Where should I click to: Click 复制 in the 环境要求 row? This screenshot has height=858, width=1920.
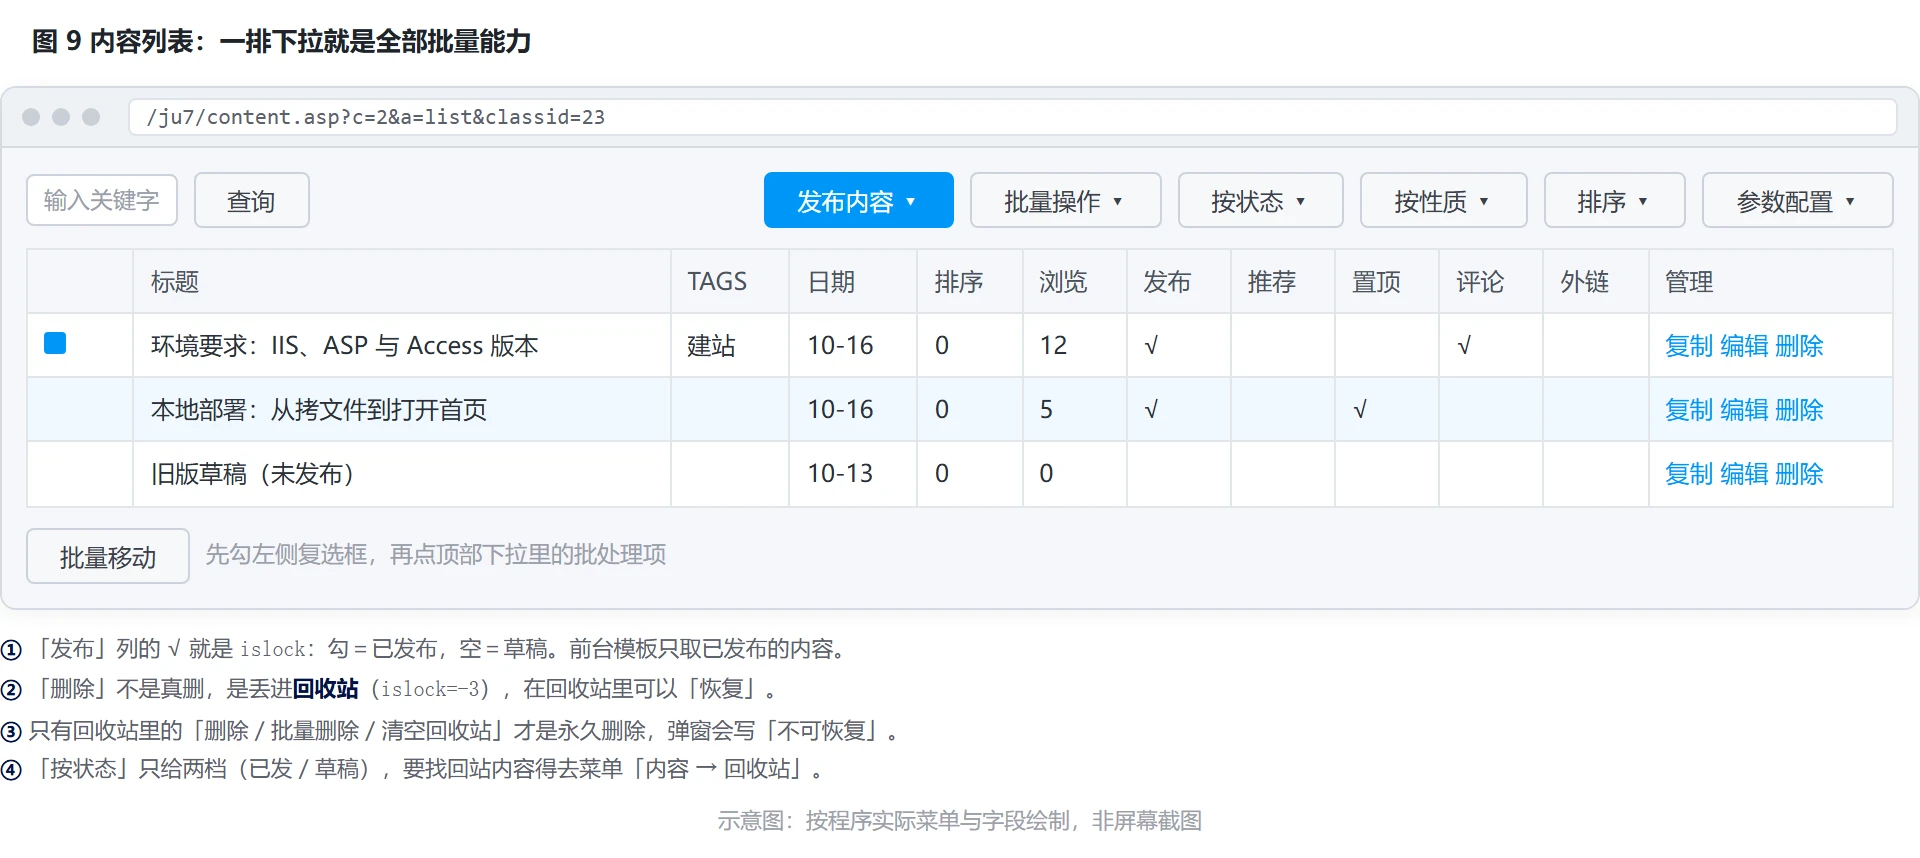tap(1689, 346)
